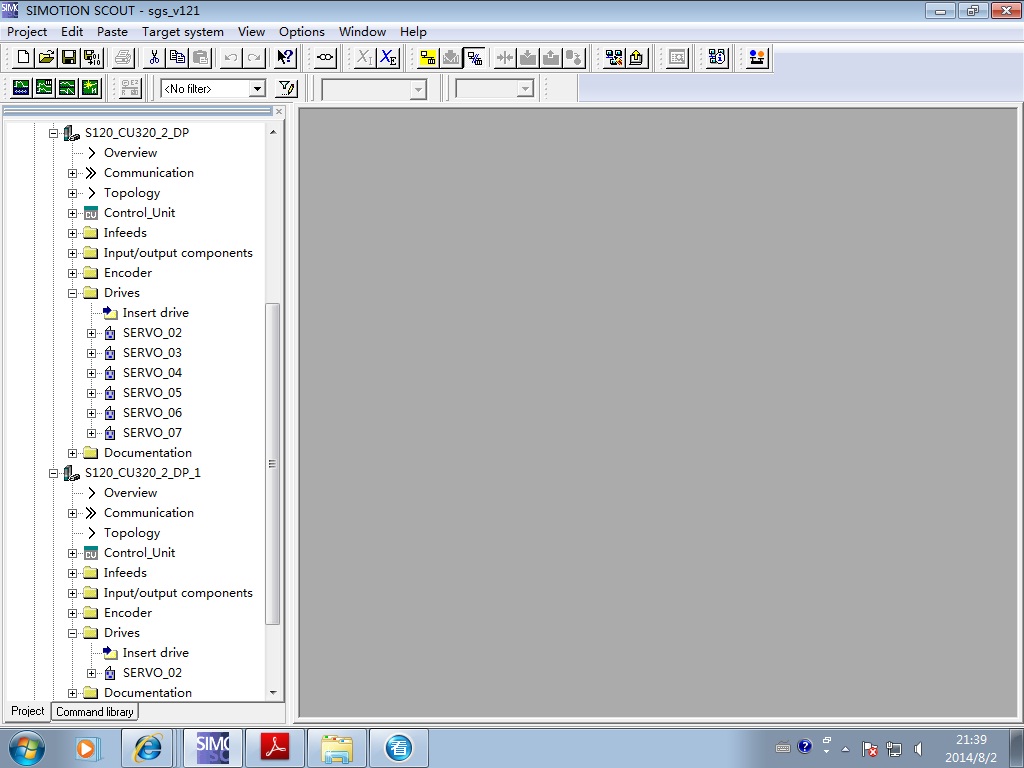Open Adobe Reader from taskbar
Viewport: 1024px width, 768px height.
pyautogui.click(x=275, y=747)
